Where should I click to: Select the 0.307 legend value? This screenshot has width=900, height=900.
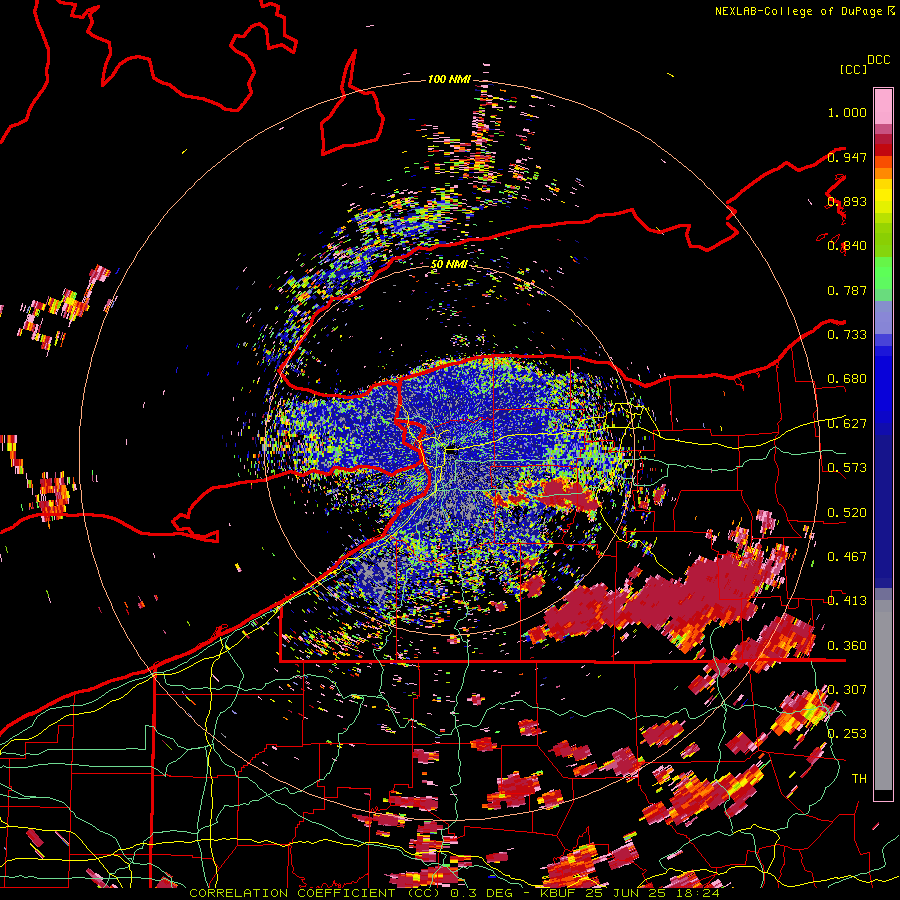[847, 690]
